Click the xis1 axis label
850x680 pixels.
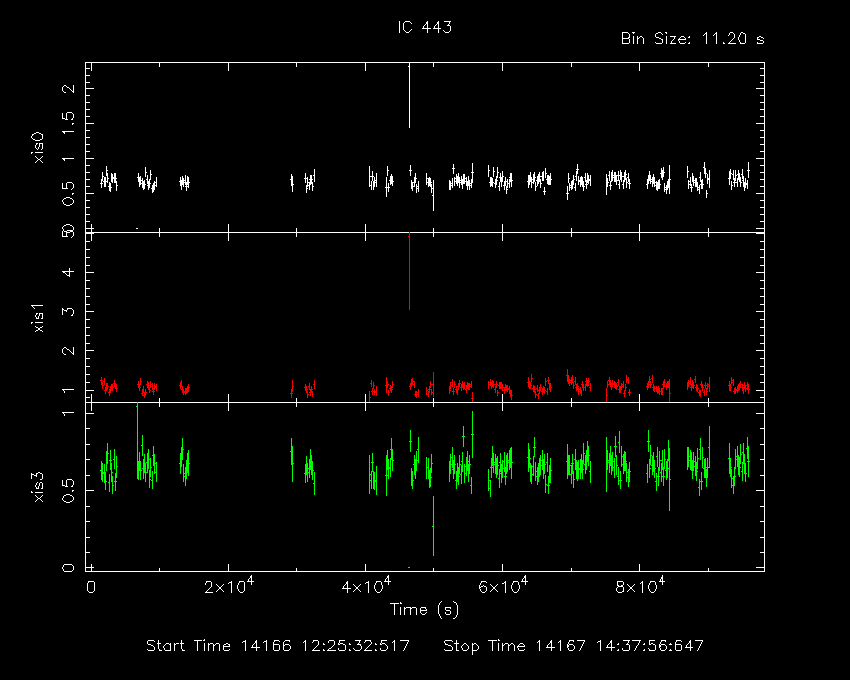tap(38, 318)
